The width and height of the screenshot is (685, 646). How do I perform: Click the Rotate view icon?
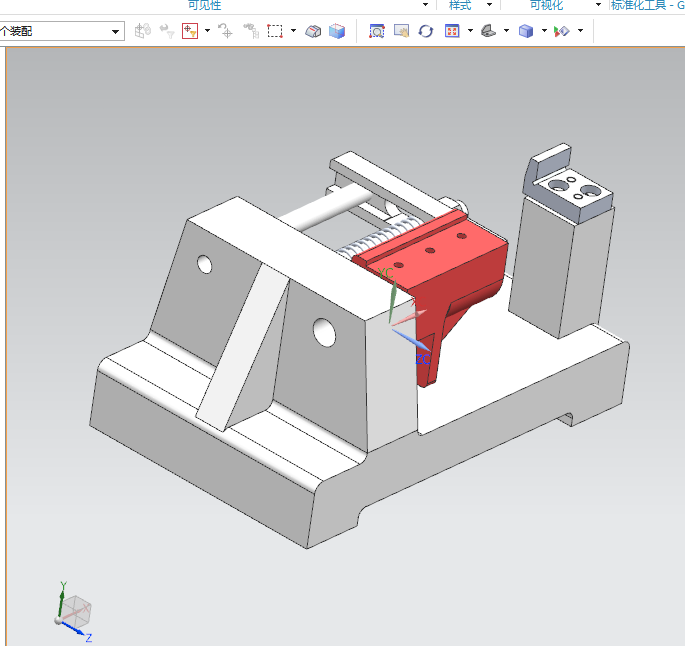point(426,32)
